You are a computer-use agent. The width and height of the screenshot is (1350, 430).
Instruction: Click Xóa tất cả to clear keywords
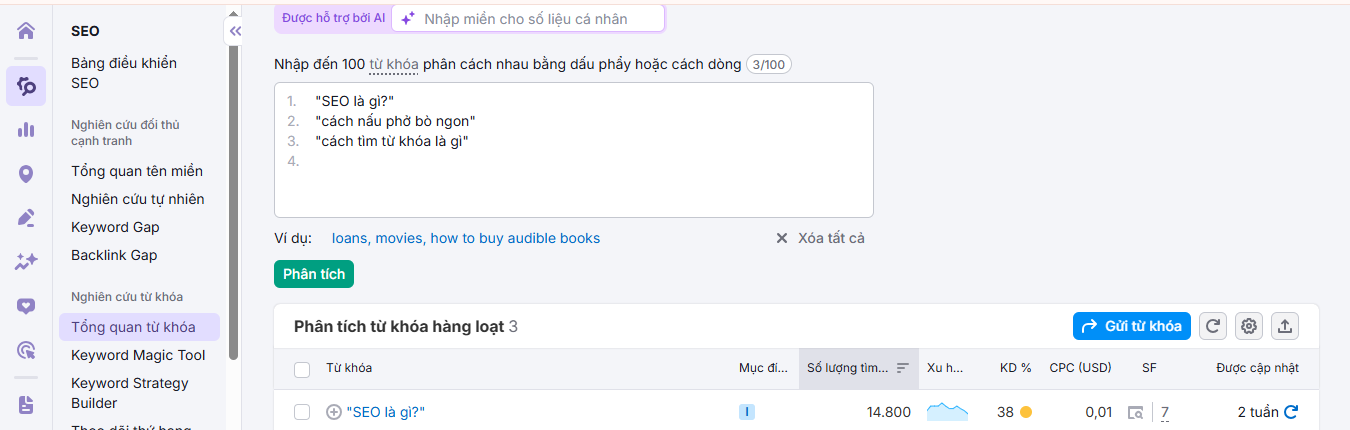pyautogui.click(x=820, y=238)
